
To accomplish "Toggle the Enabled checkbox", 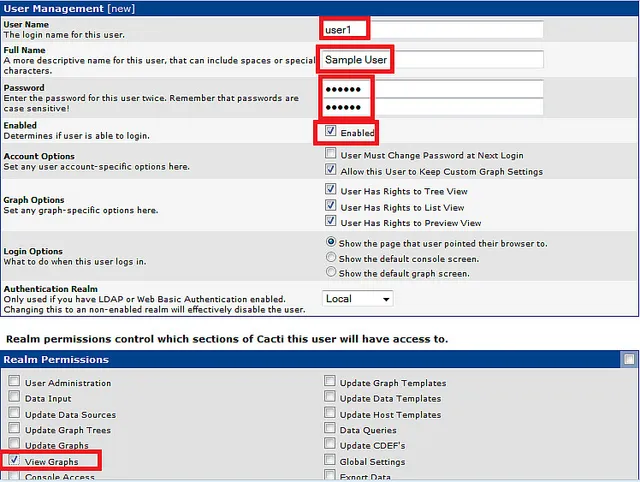I will tap(331, 132).
